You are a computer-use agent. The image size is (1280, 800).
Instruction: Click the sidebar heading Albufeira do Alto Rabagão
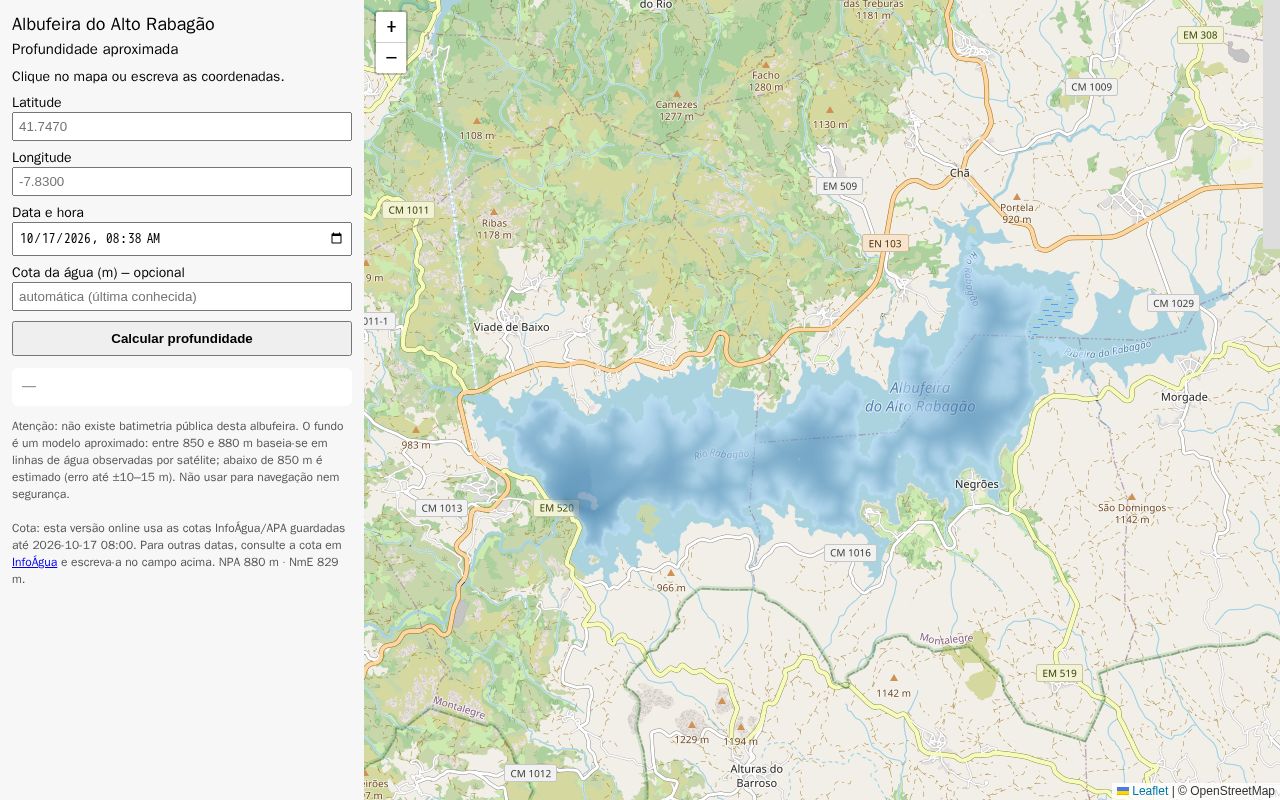tap(113, 24)
